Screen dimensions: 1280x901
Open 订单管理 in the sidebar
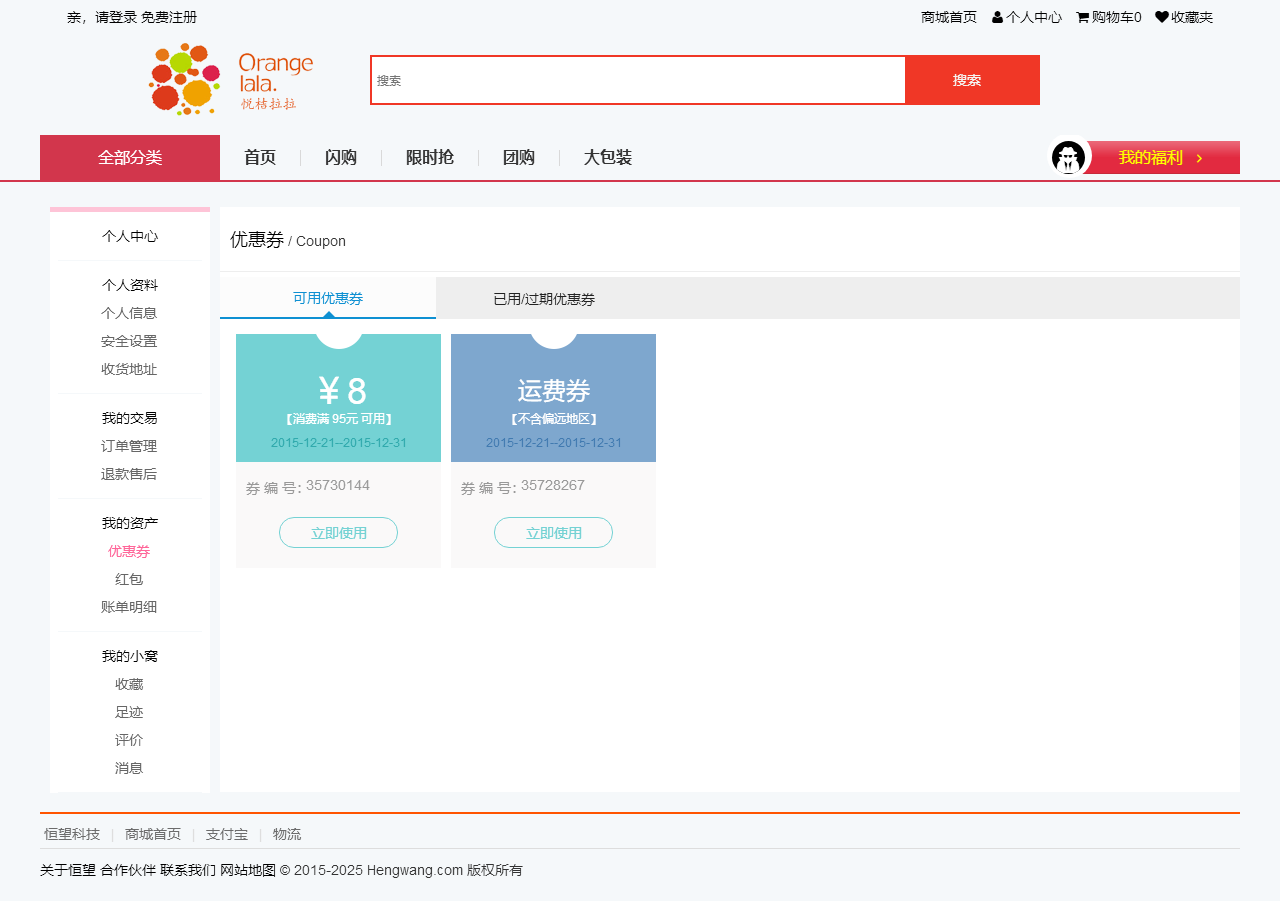pos(129,446)
